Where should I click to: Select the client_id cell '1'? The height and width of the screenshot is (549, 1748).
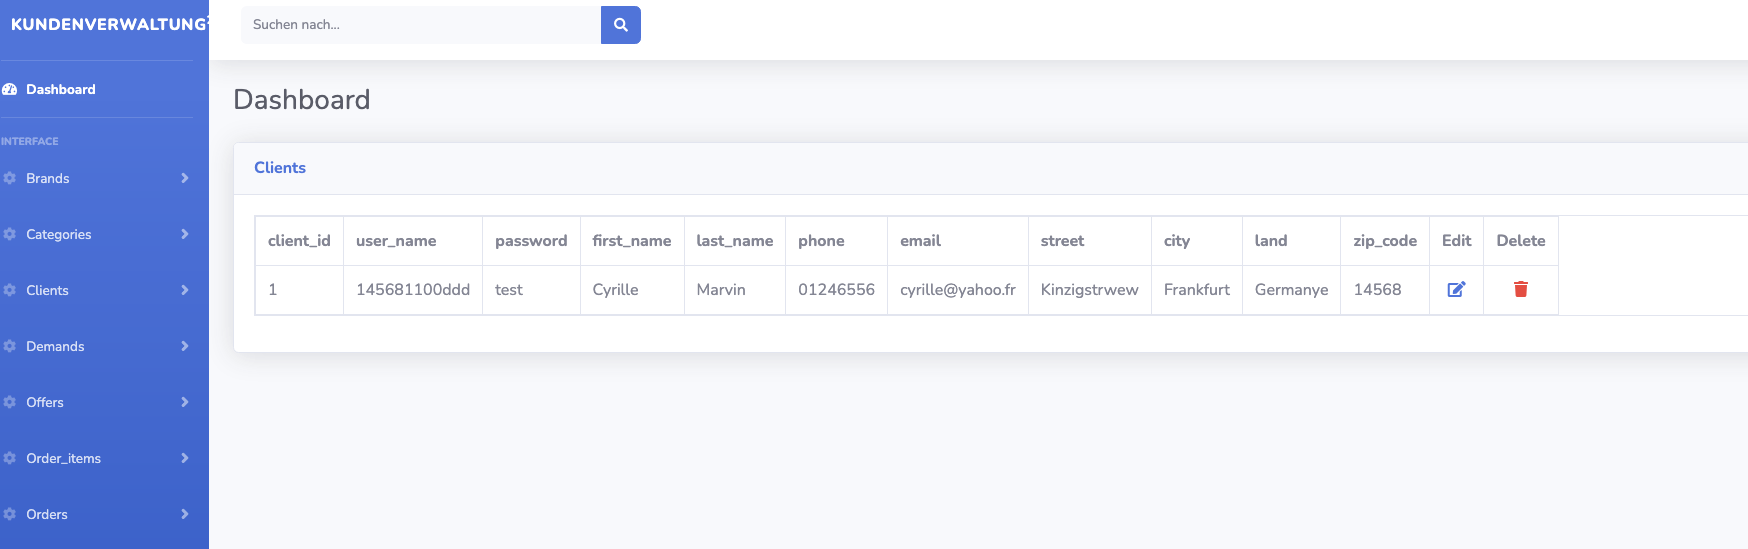tap(299, 290)
